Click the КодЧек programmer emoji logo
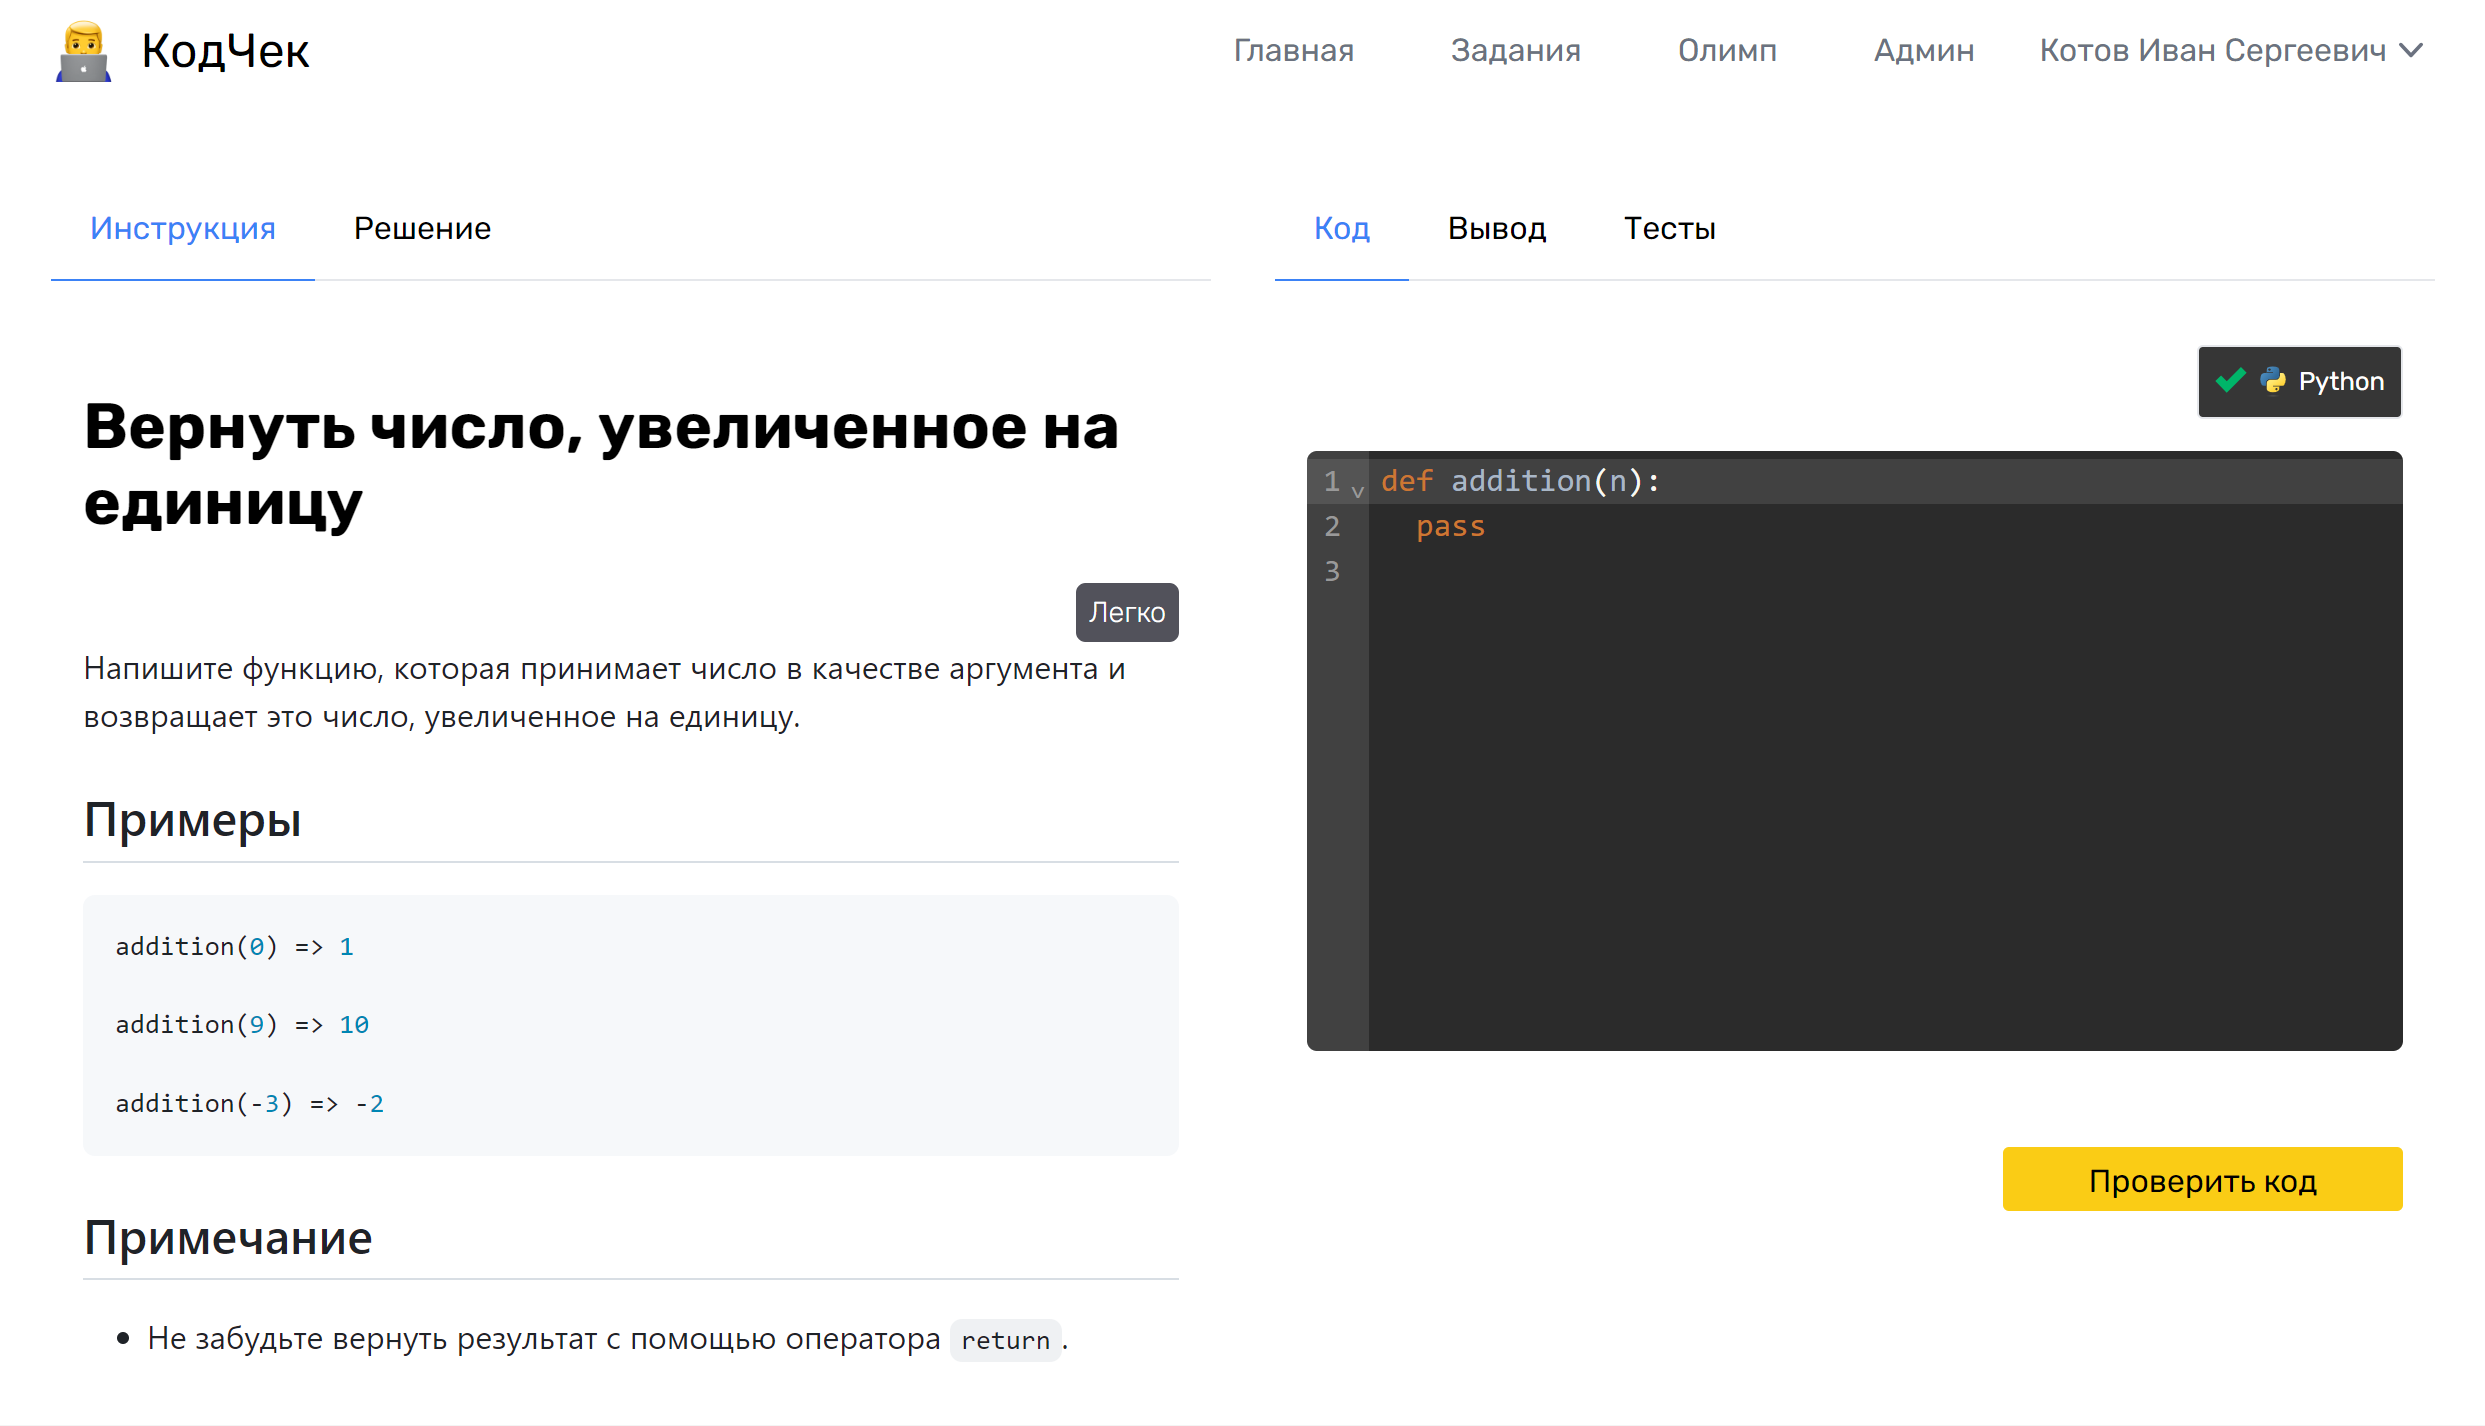2485x1426 pixels. [x=83, y=51]
